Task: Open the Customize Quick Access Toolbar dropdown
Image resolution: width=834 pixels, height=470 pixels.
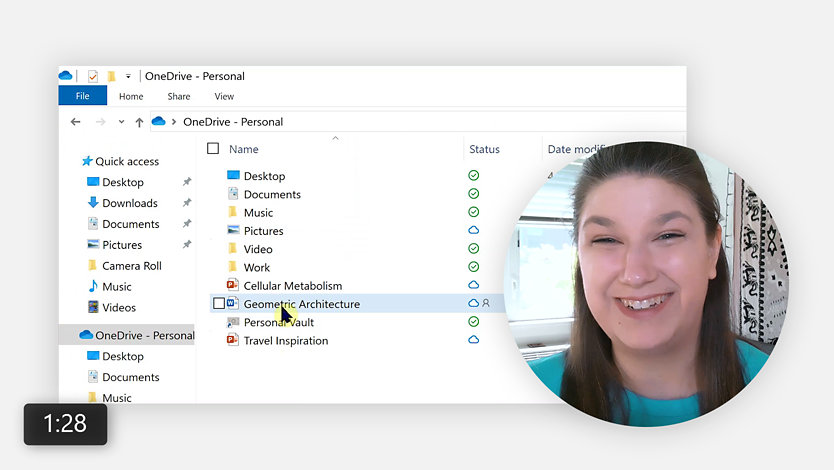Action: pyautogui.click(x=128, y=77)
